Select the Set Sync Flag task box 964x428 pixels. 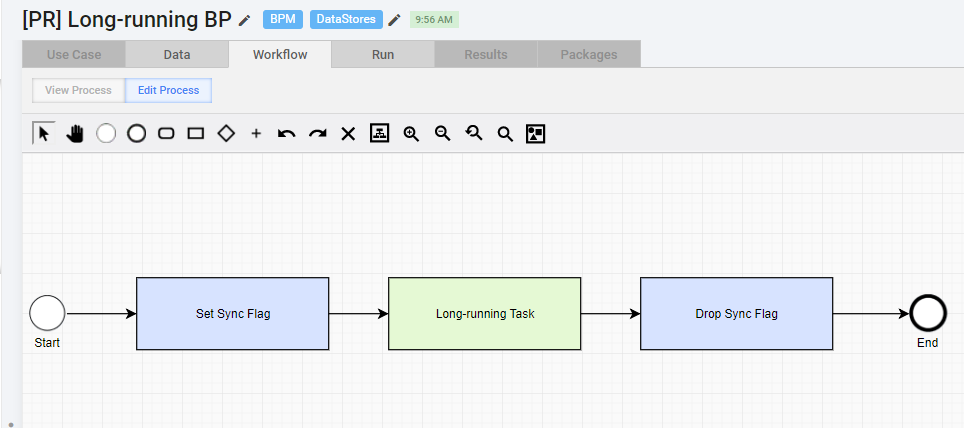[x=232, y=314]
